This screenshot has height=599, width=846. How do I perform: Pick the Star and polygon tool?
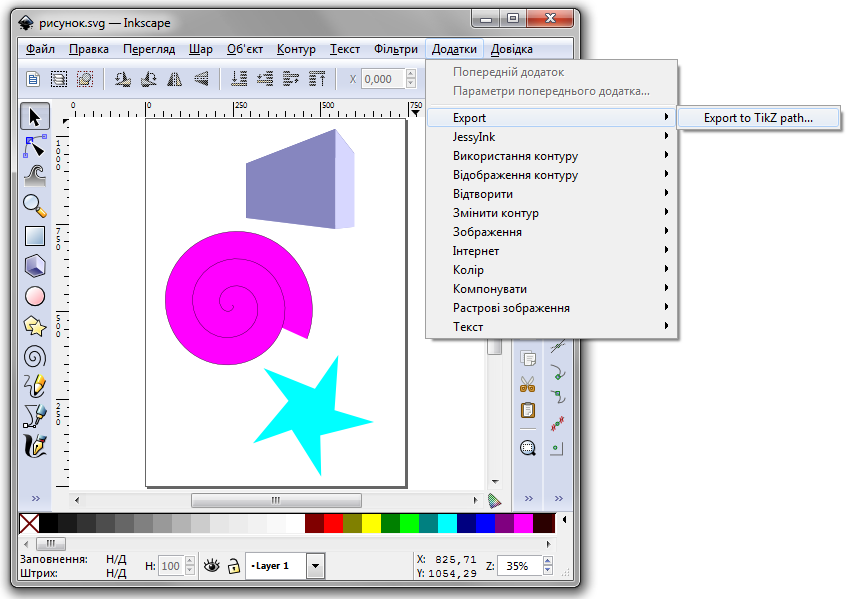click(x=36, y=326)
